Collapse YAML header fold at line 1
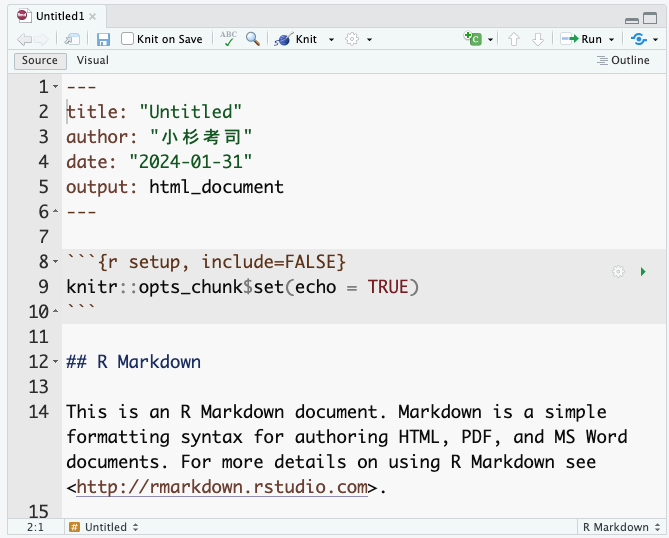Image resolution: width=669 pixels, height=538 pixels. point(55,87)
